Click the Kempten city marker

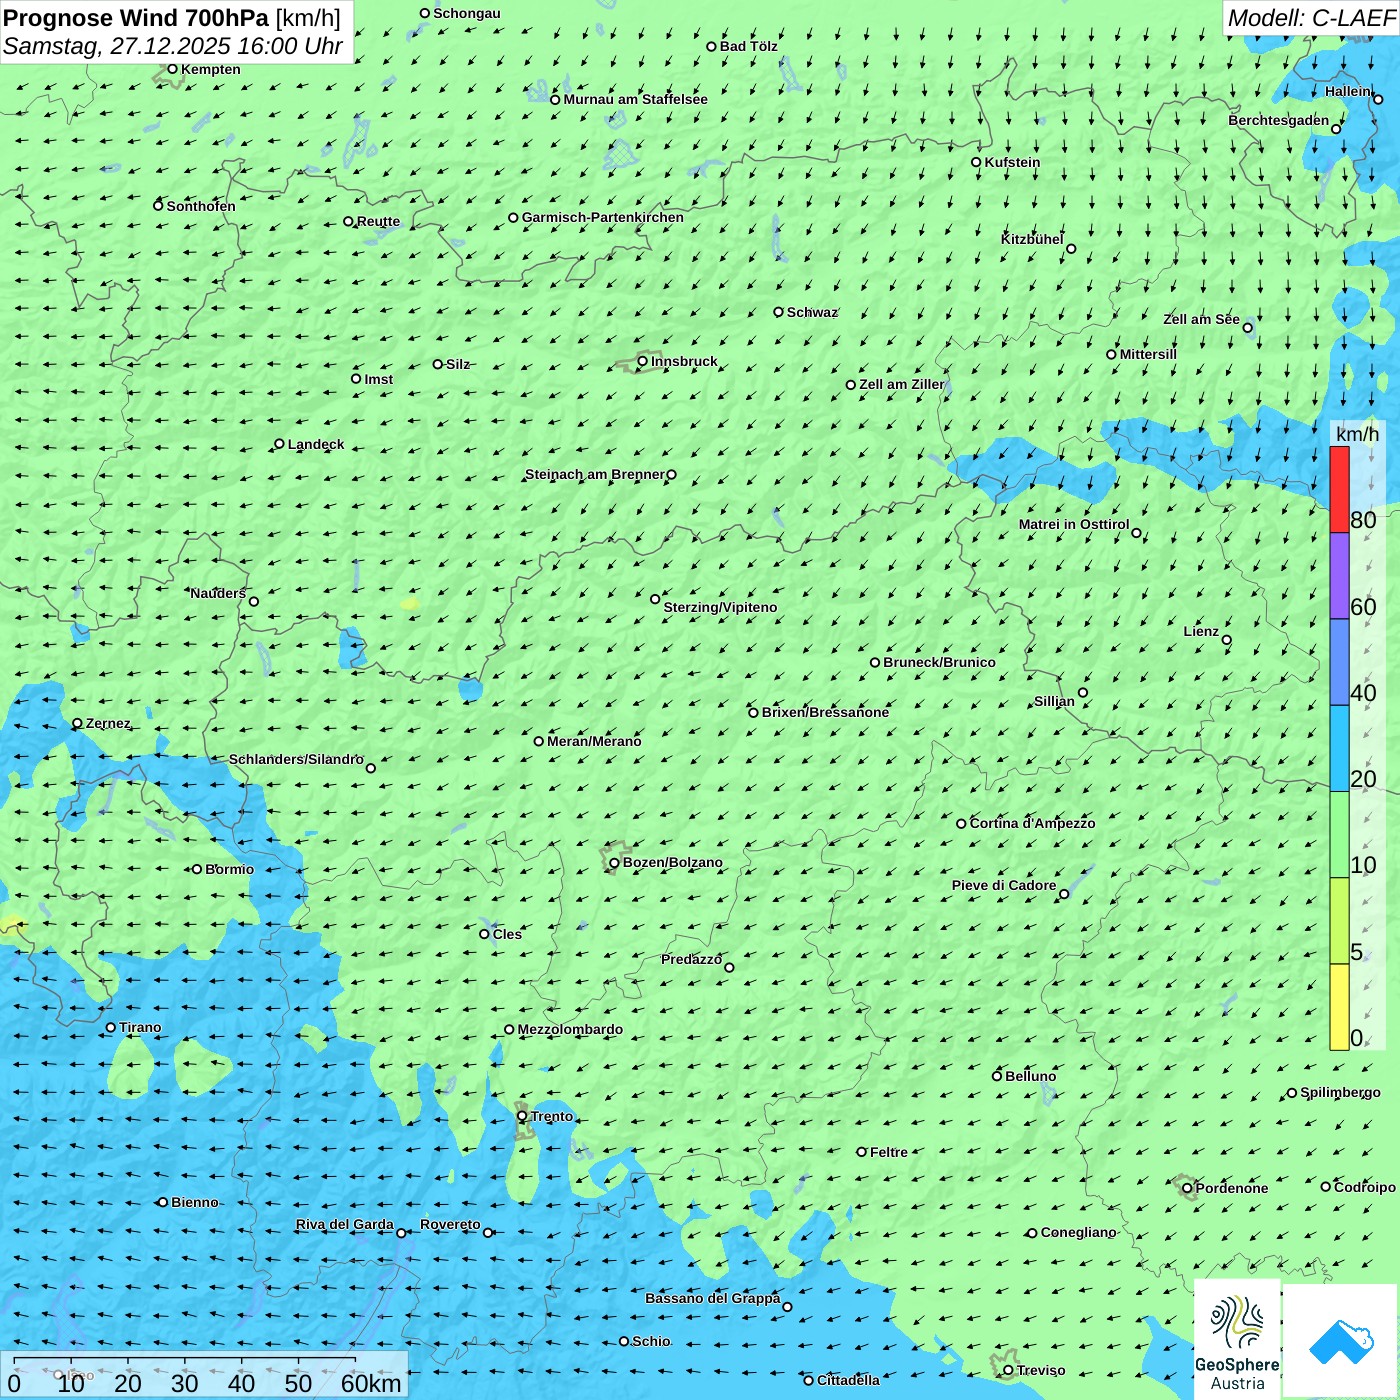click(172, 69)
